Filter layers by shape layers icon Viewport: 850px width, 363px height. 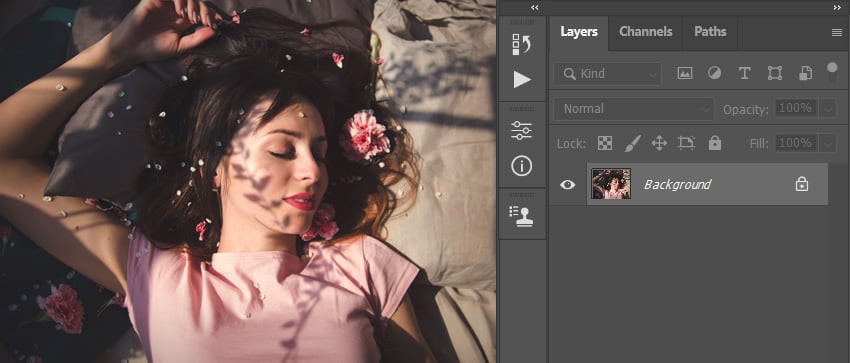pos(775,73)
